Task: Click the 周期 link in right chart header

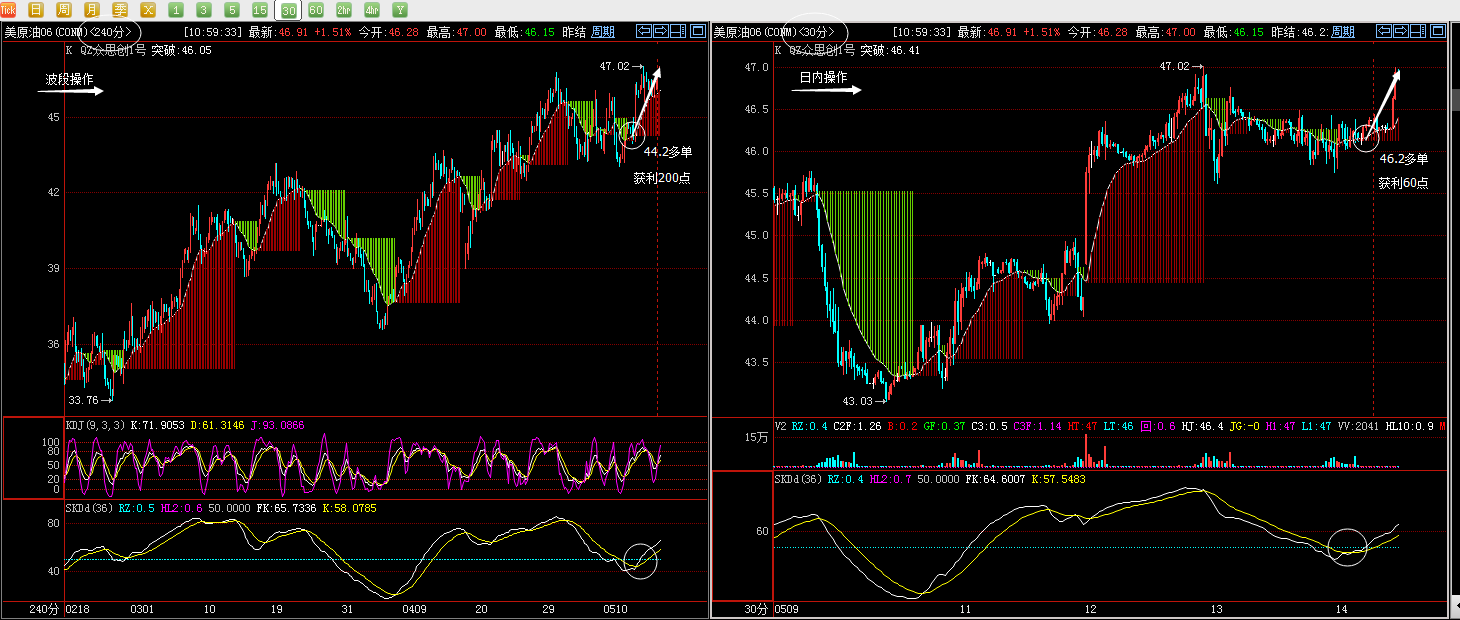Action: pos(1343,32)
